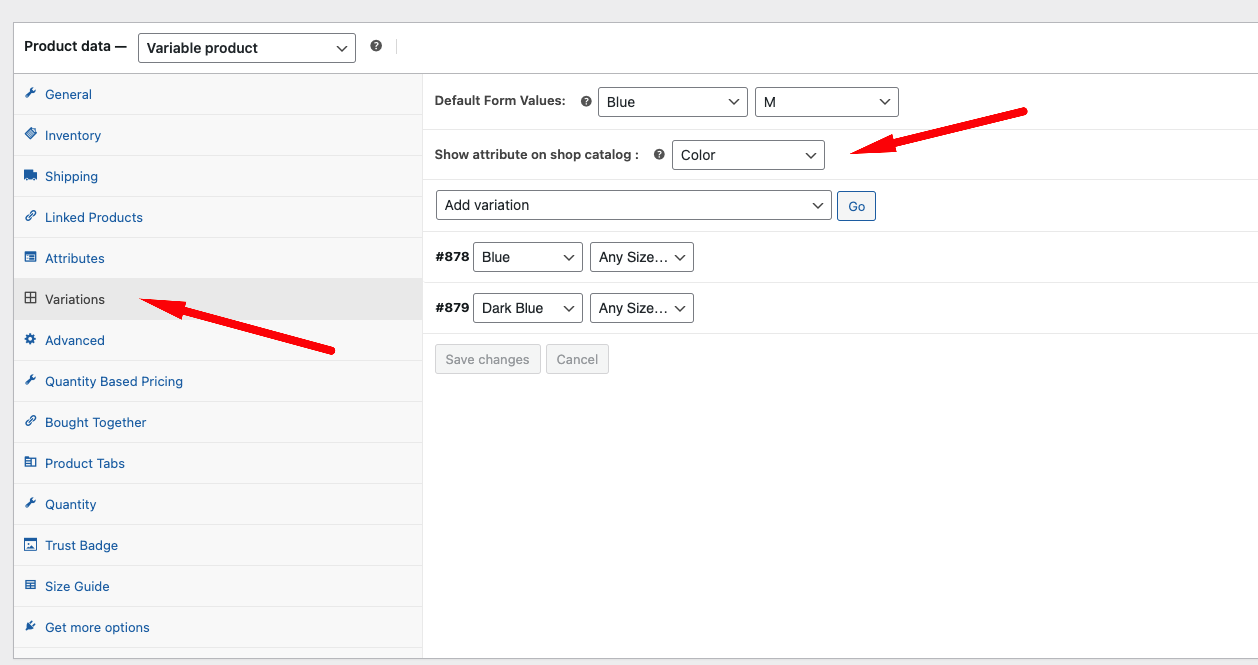Click the wrench icon beside General
The image size is (1258, 665).
(31, 94)
